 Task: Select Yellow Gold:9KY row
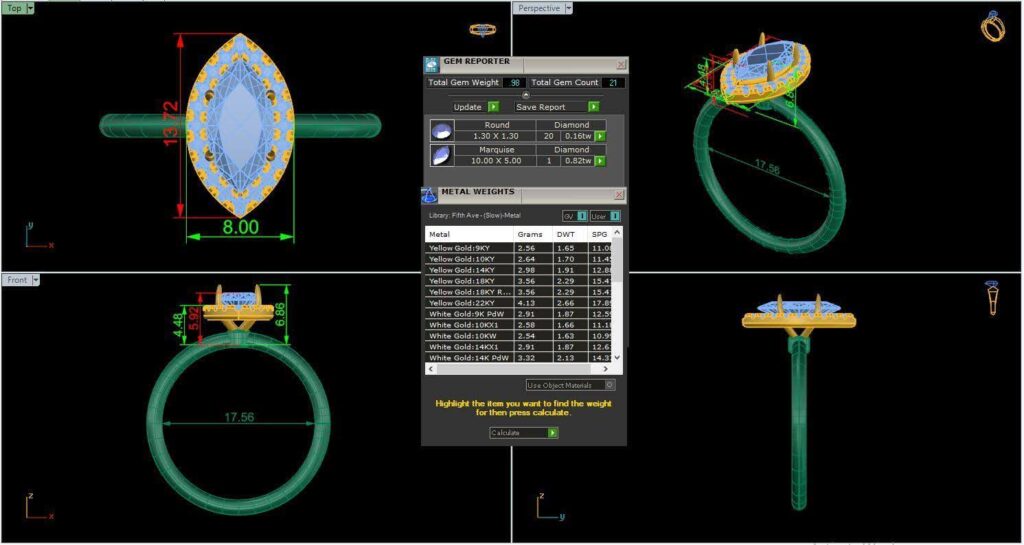coord(519,248)
